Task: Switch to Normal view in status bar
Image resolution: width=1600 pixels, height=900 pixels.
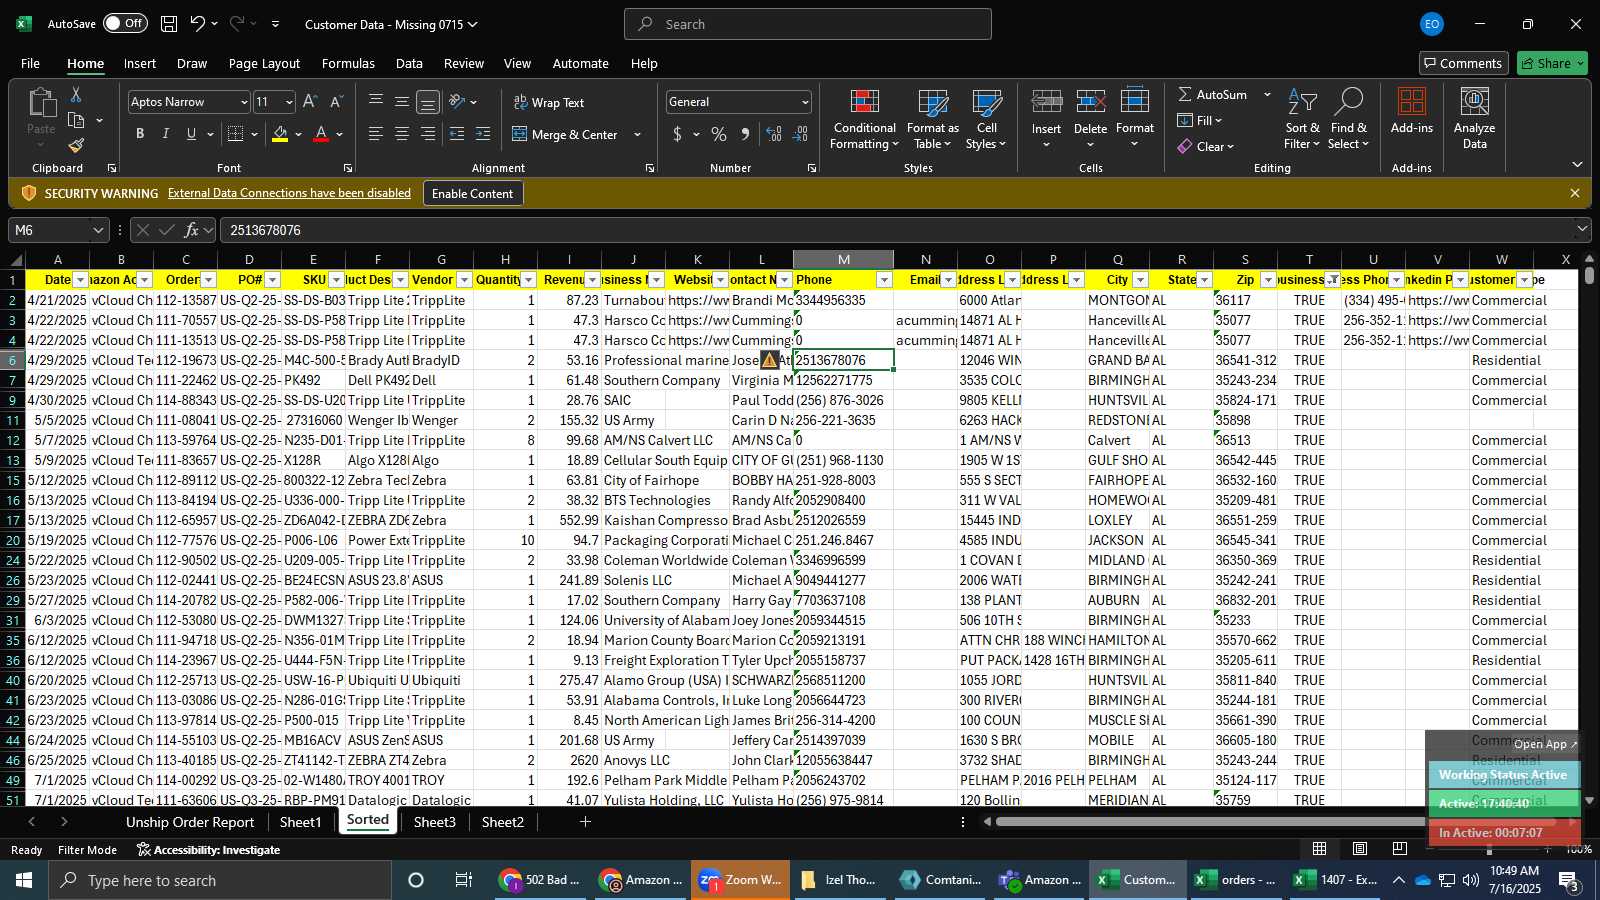Action: (1320, 849)
